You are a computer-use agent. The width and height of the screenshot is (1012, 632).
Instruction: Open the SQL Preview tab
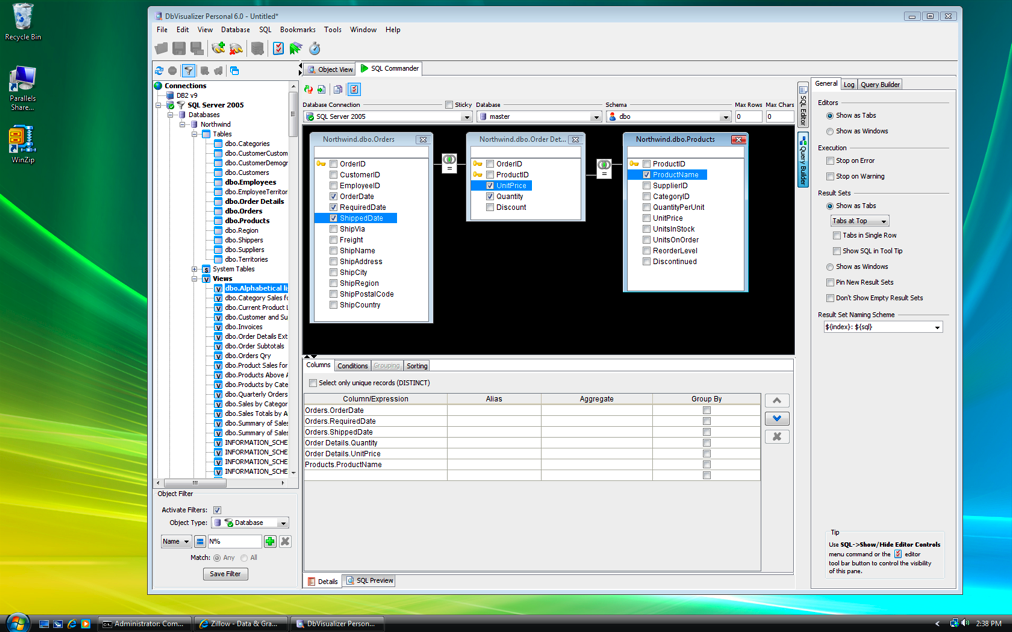click(369, 581)
